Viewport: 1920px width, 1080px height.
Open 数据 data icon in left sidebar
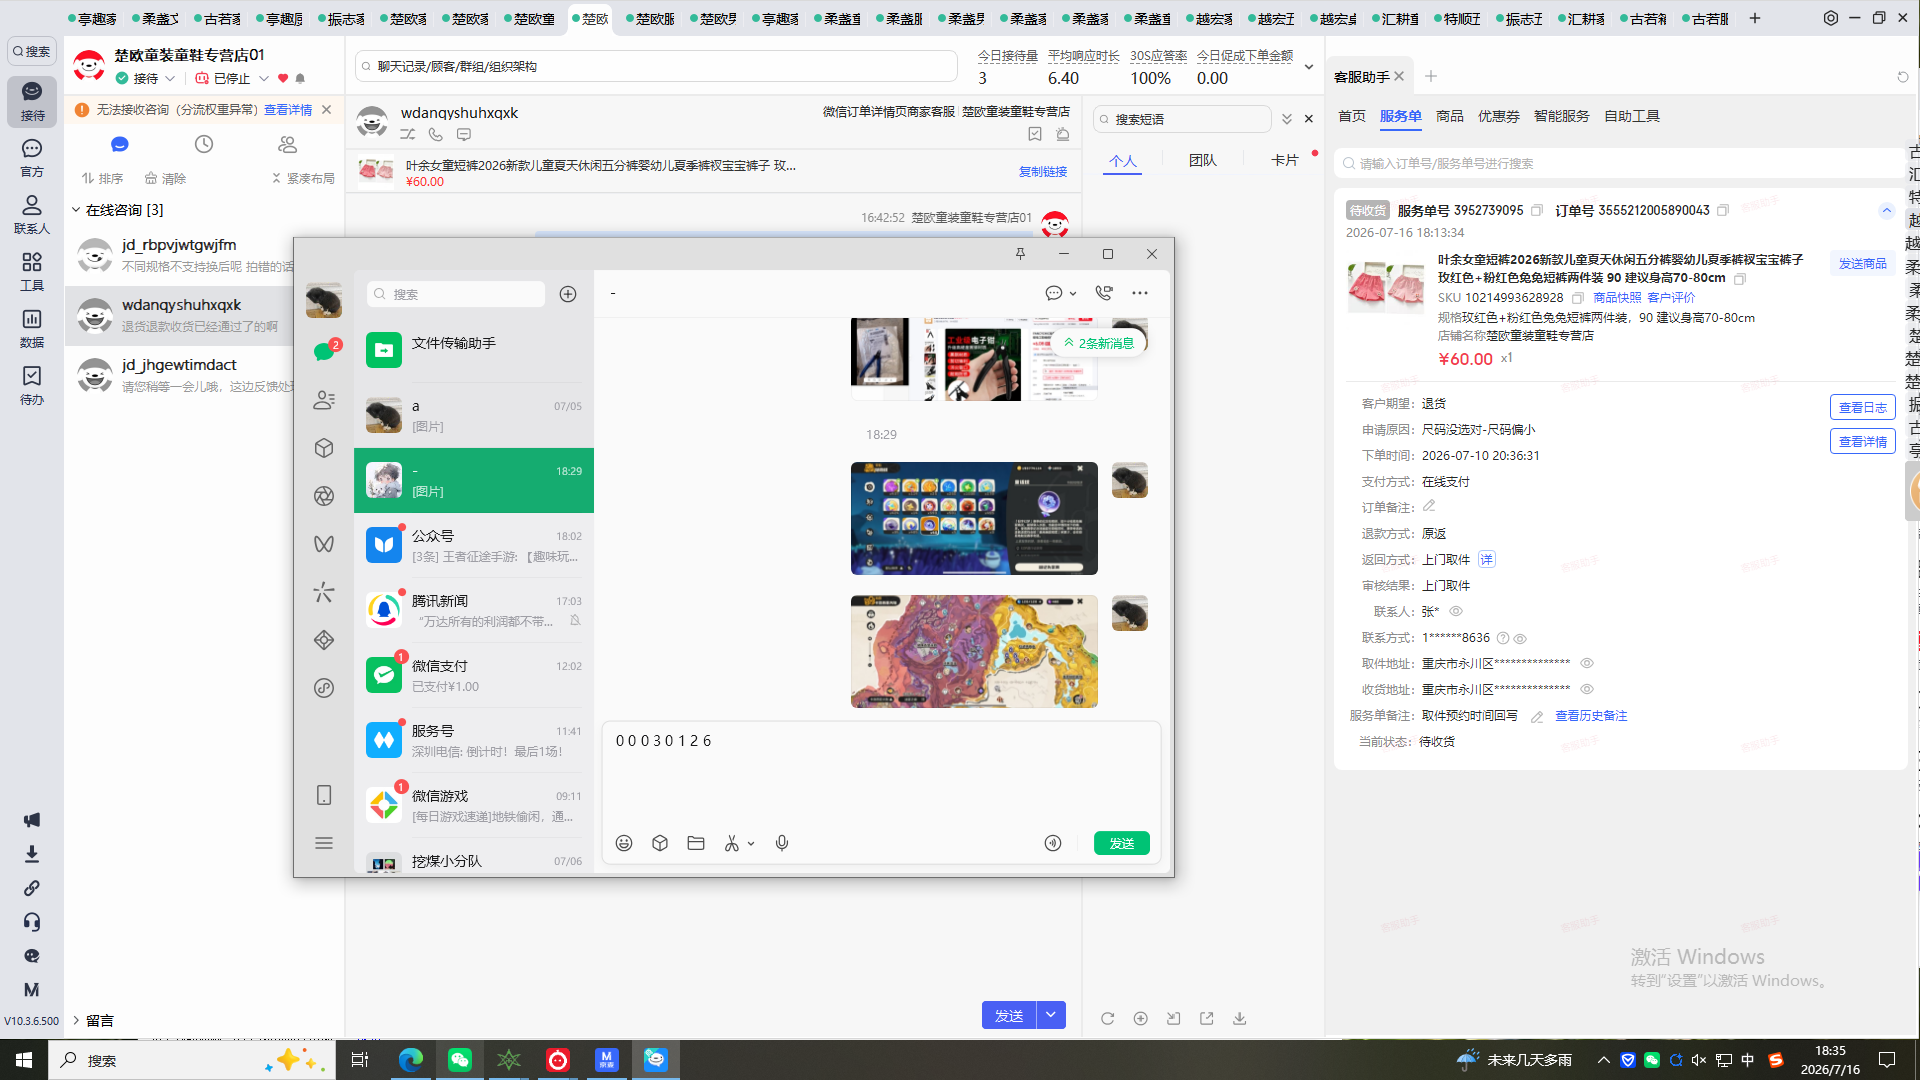(x=32, y=329)
